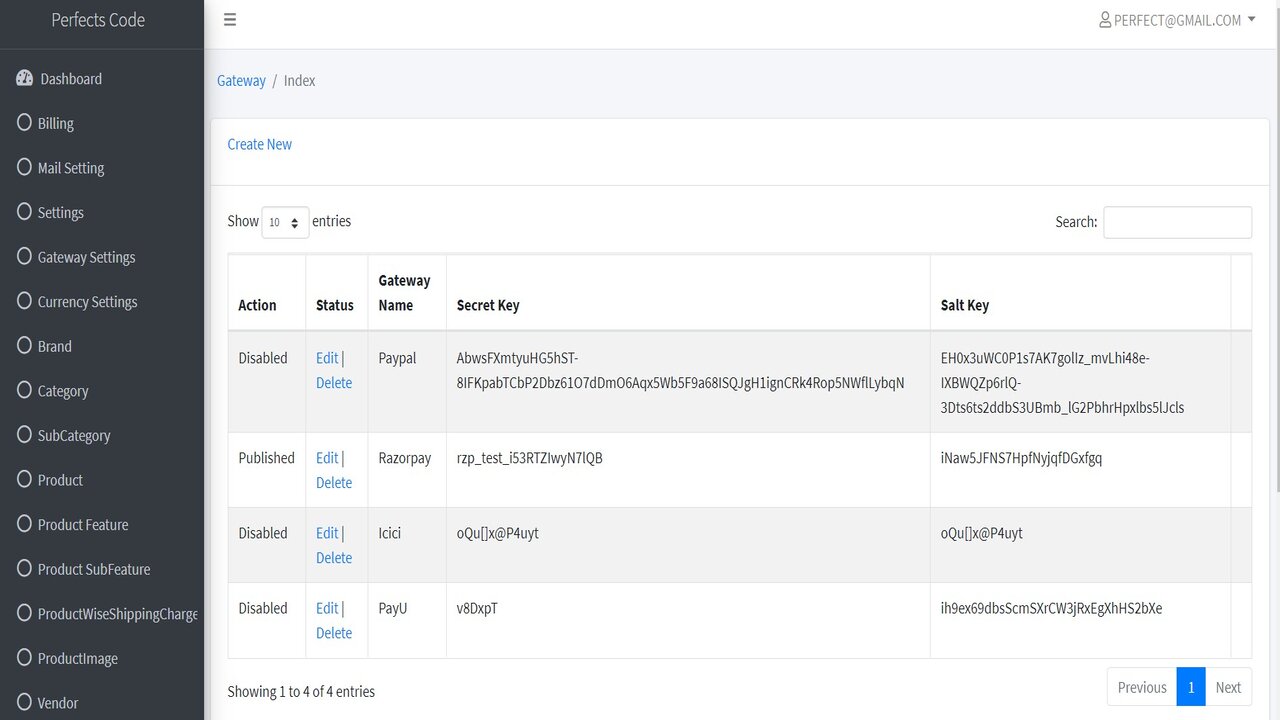The image size is (1280, 720).
Task: Click the Create New link
Action: tap(260, 144)
